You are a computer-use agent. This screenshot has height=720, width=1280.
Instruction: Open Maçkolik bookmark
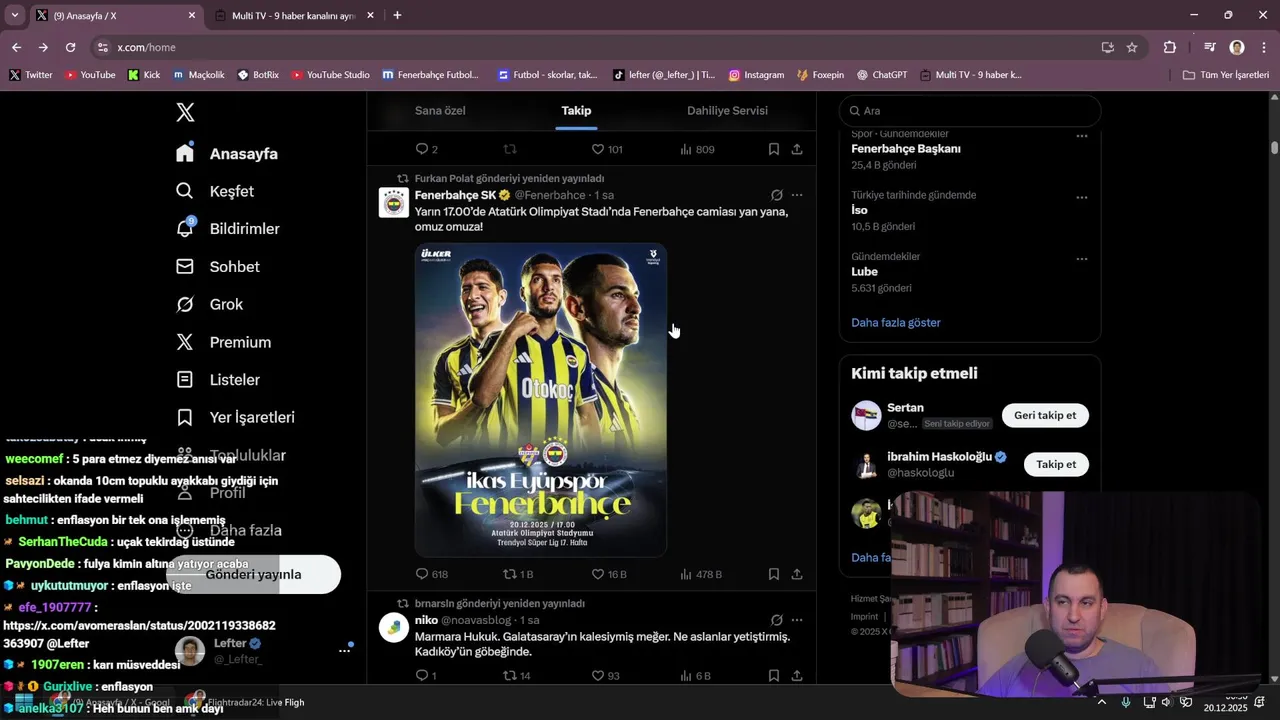point(198,75)
